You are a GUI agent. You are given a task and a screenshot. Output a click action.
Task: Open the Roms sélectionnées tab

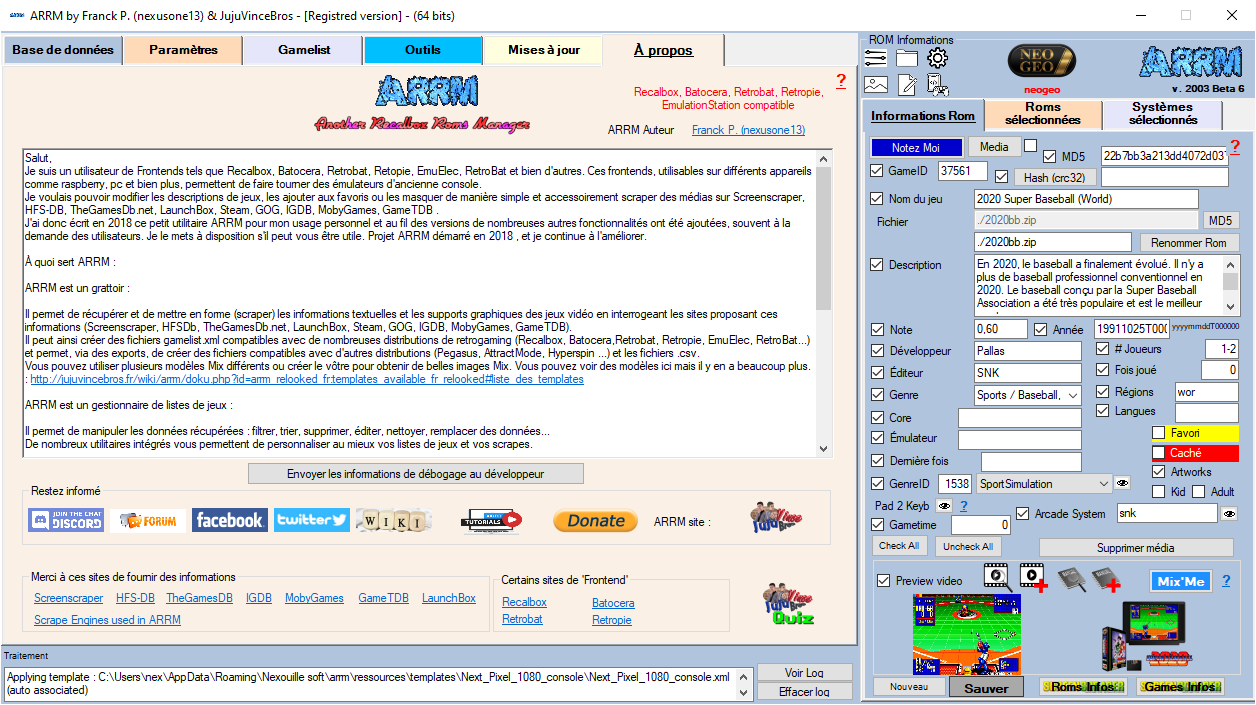(1043, 114)
